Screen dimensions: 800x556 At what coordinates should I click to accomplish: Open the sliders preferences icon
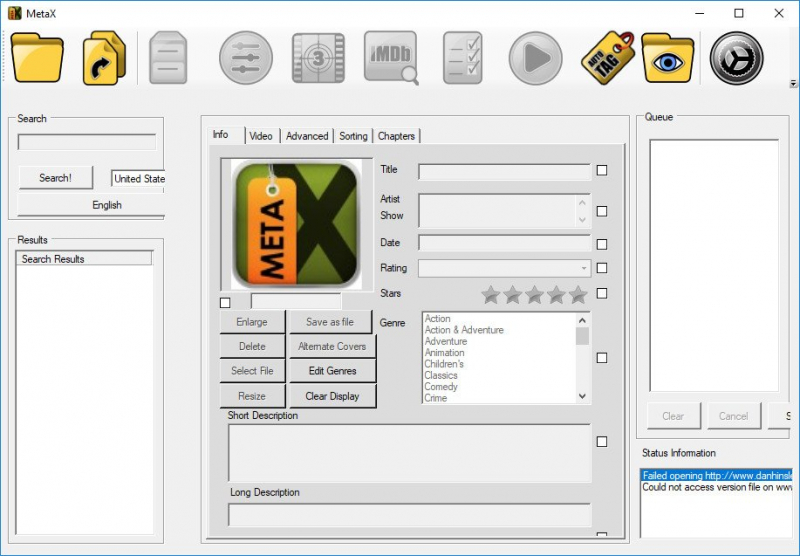245,58
